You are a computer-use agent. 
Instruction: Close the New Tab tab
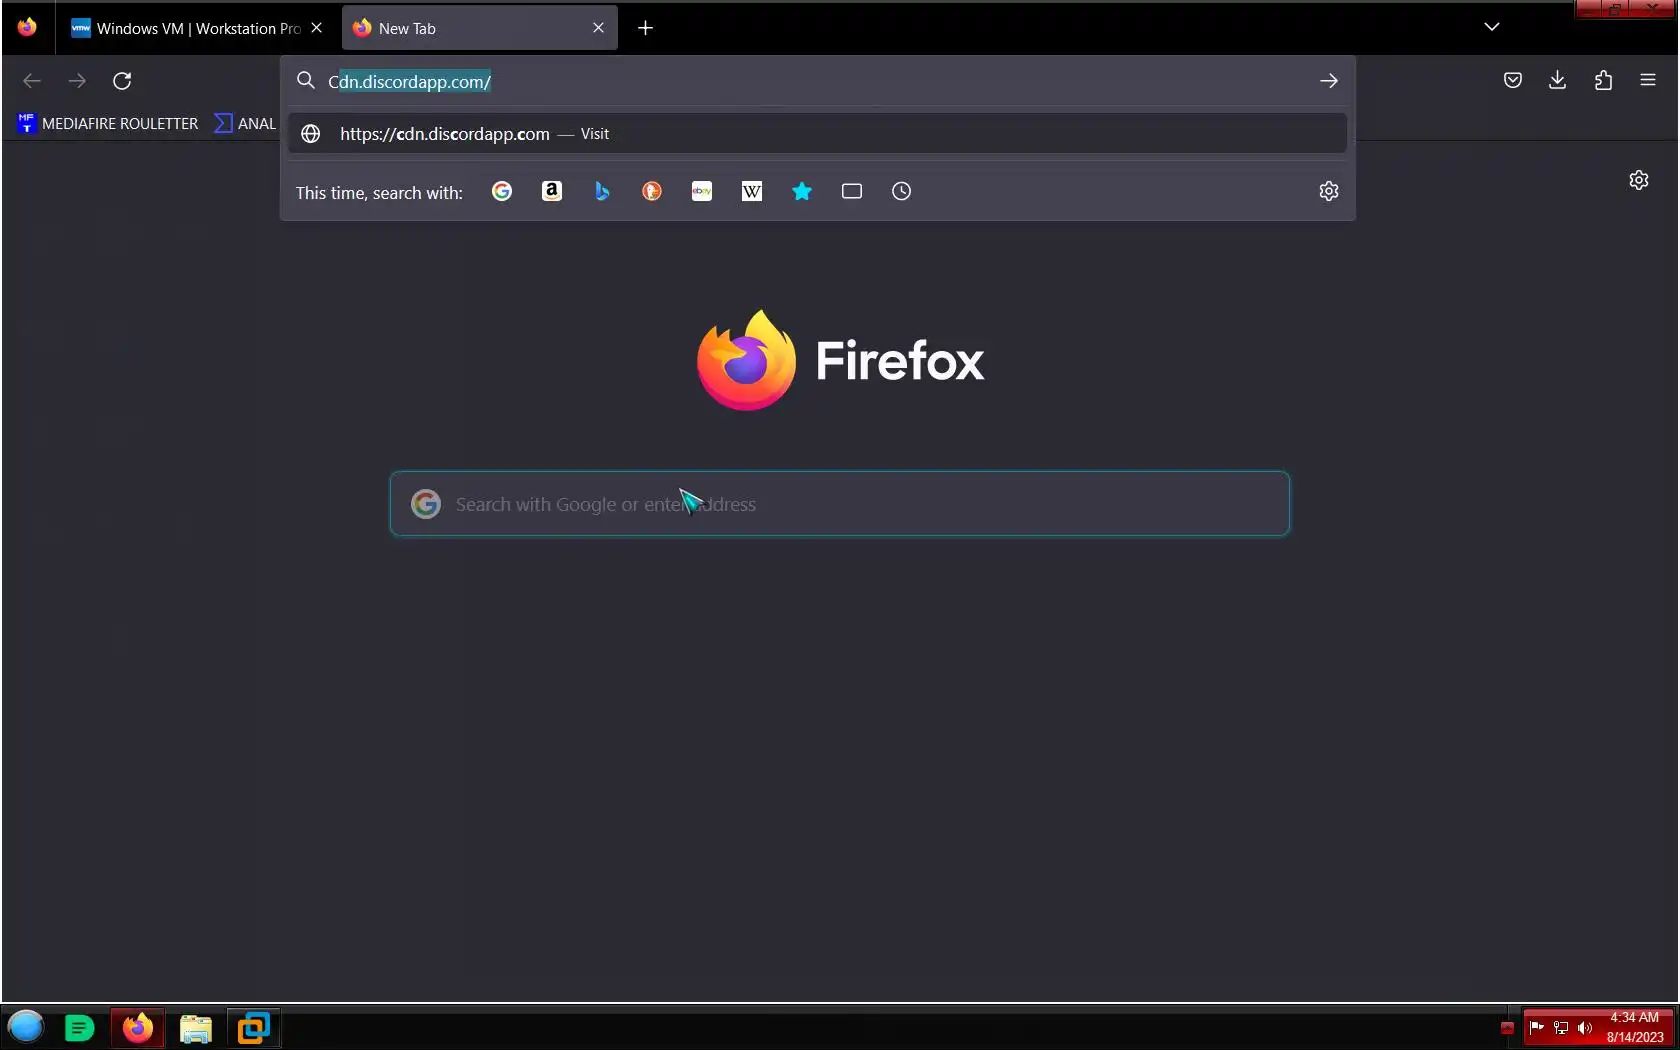pos(598,28)
